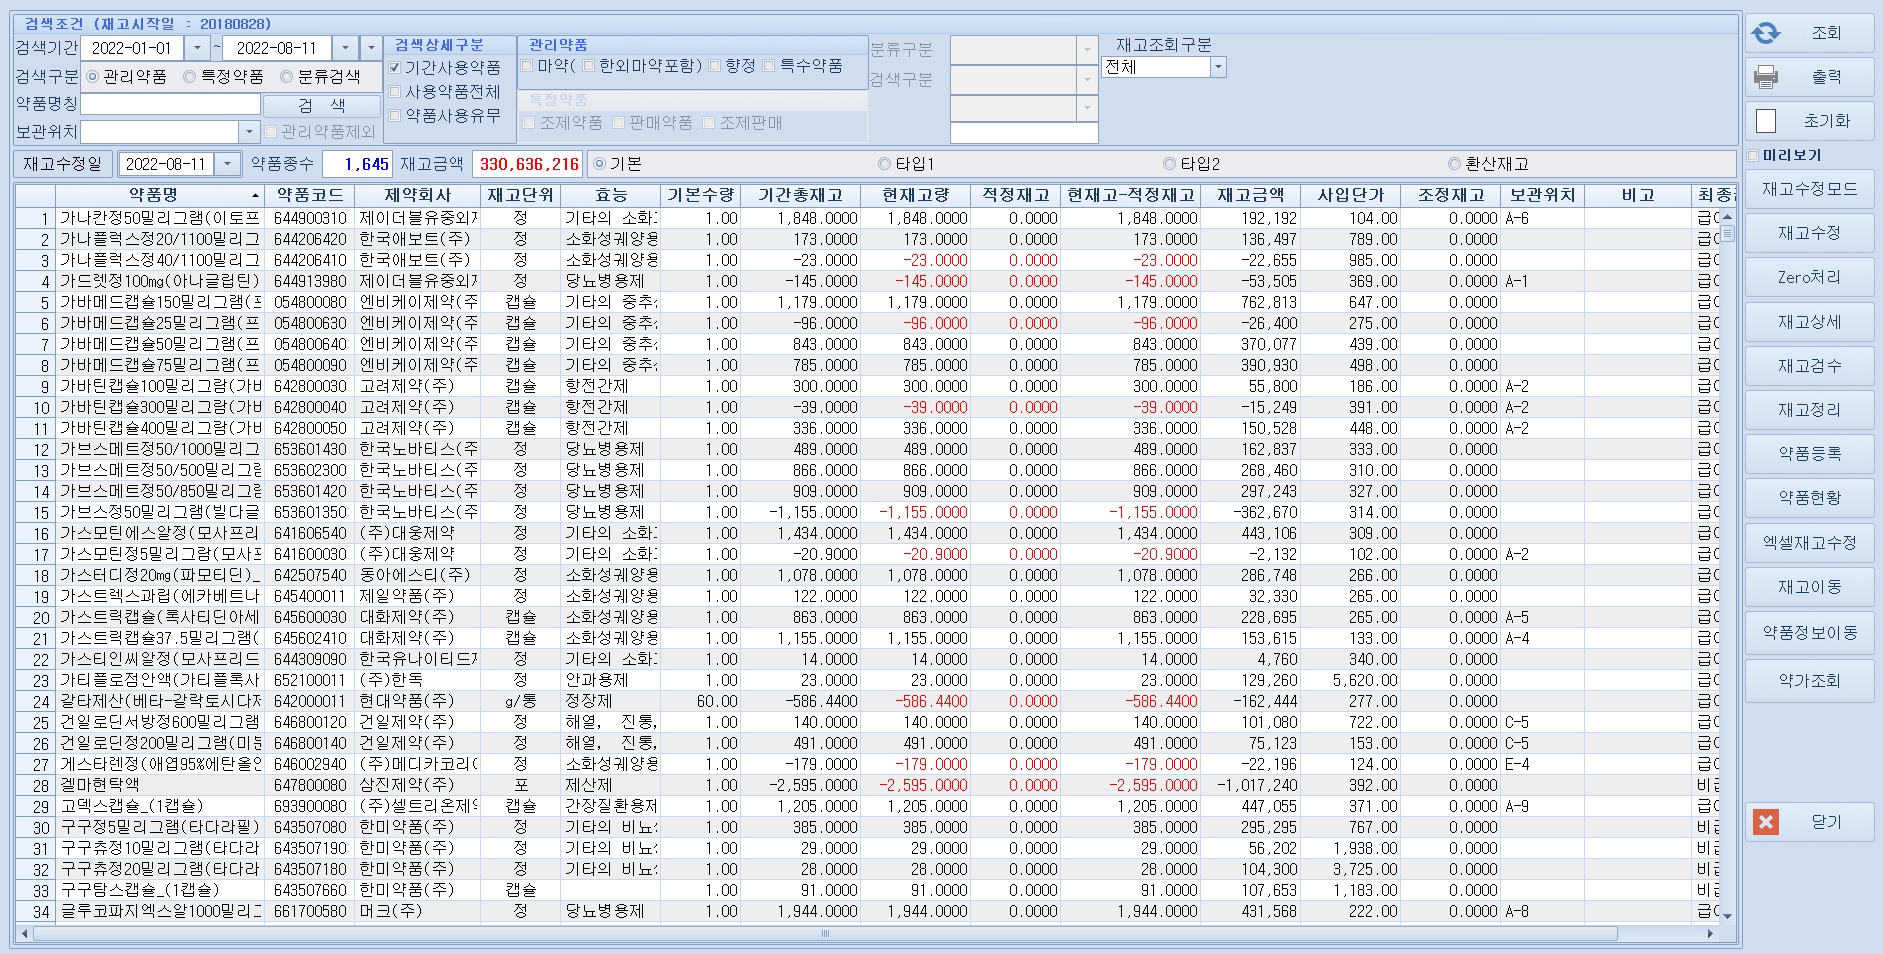1883x954 pixels.
Task: Click the 출력 printer icon
Action: click(x=1766, y=77)
